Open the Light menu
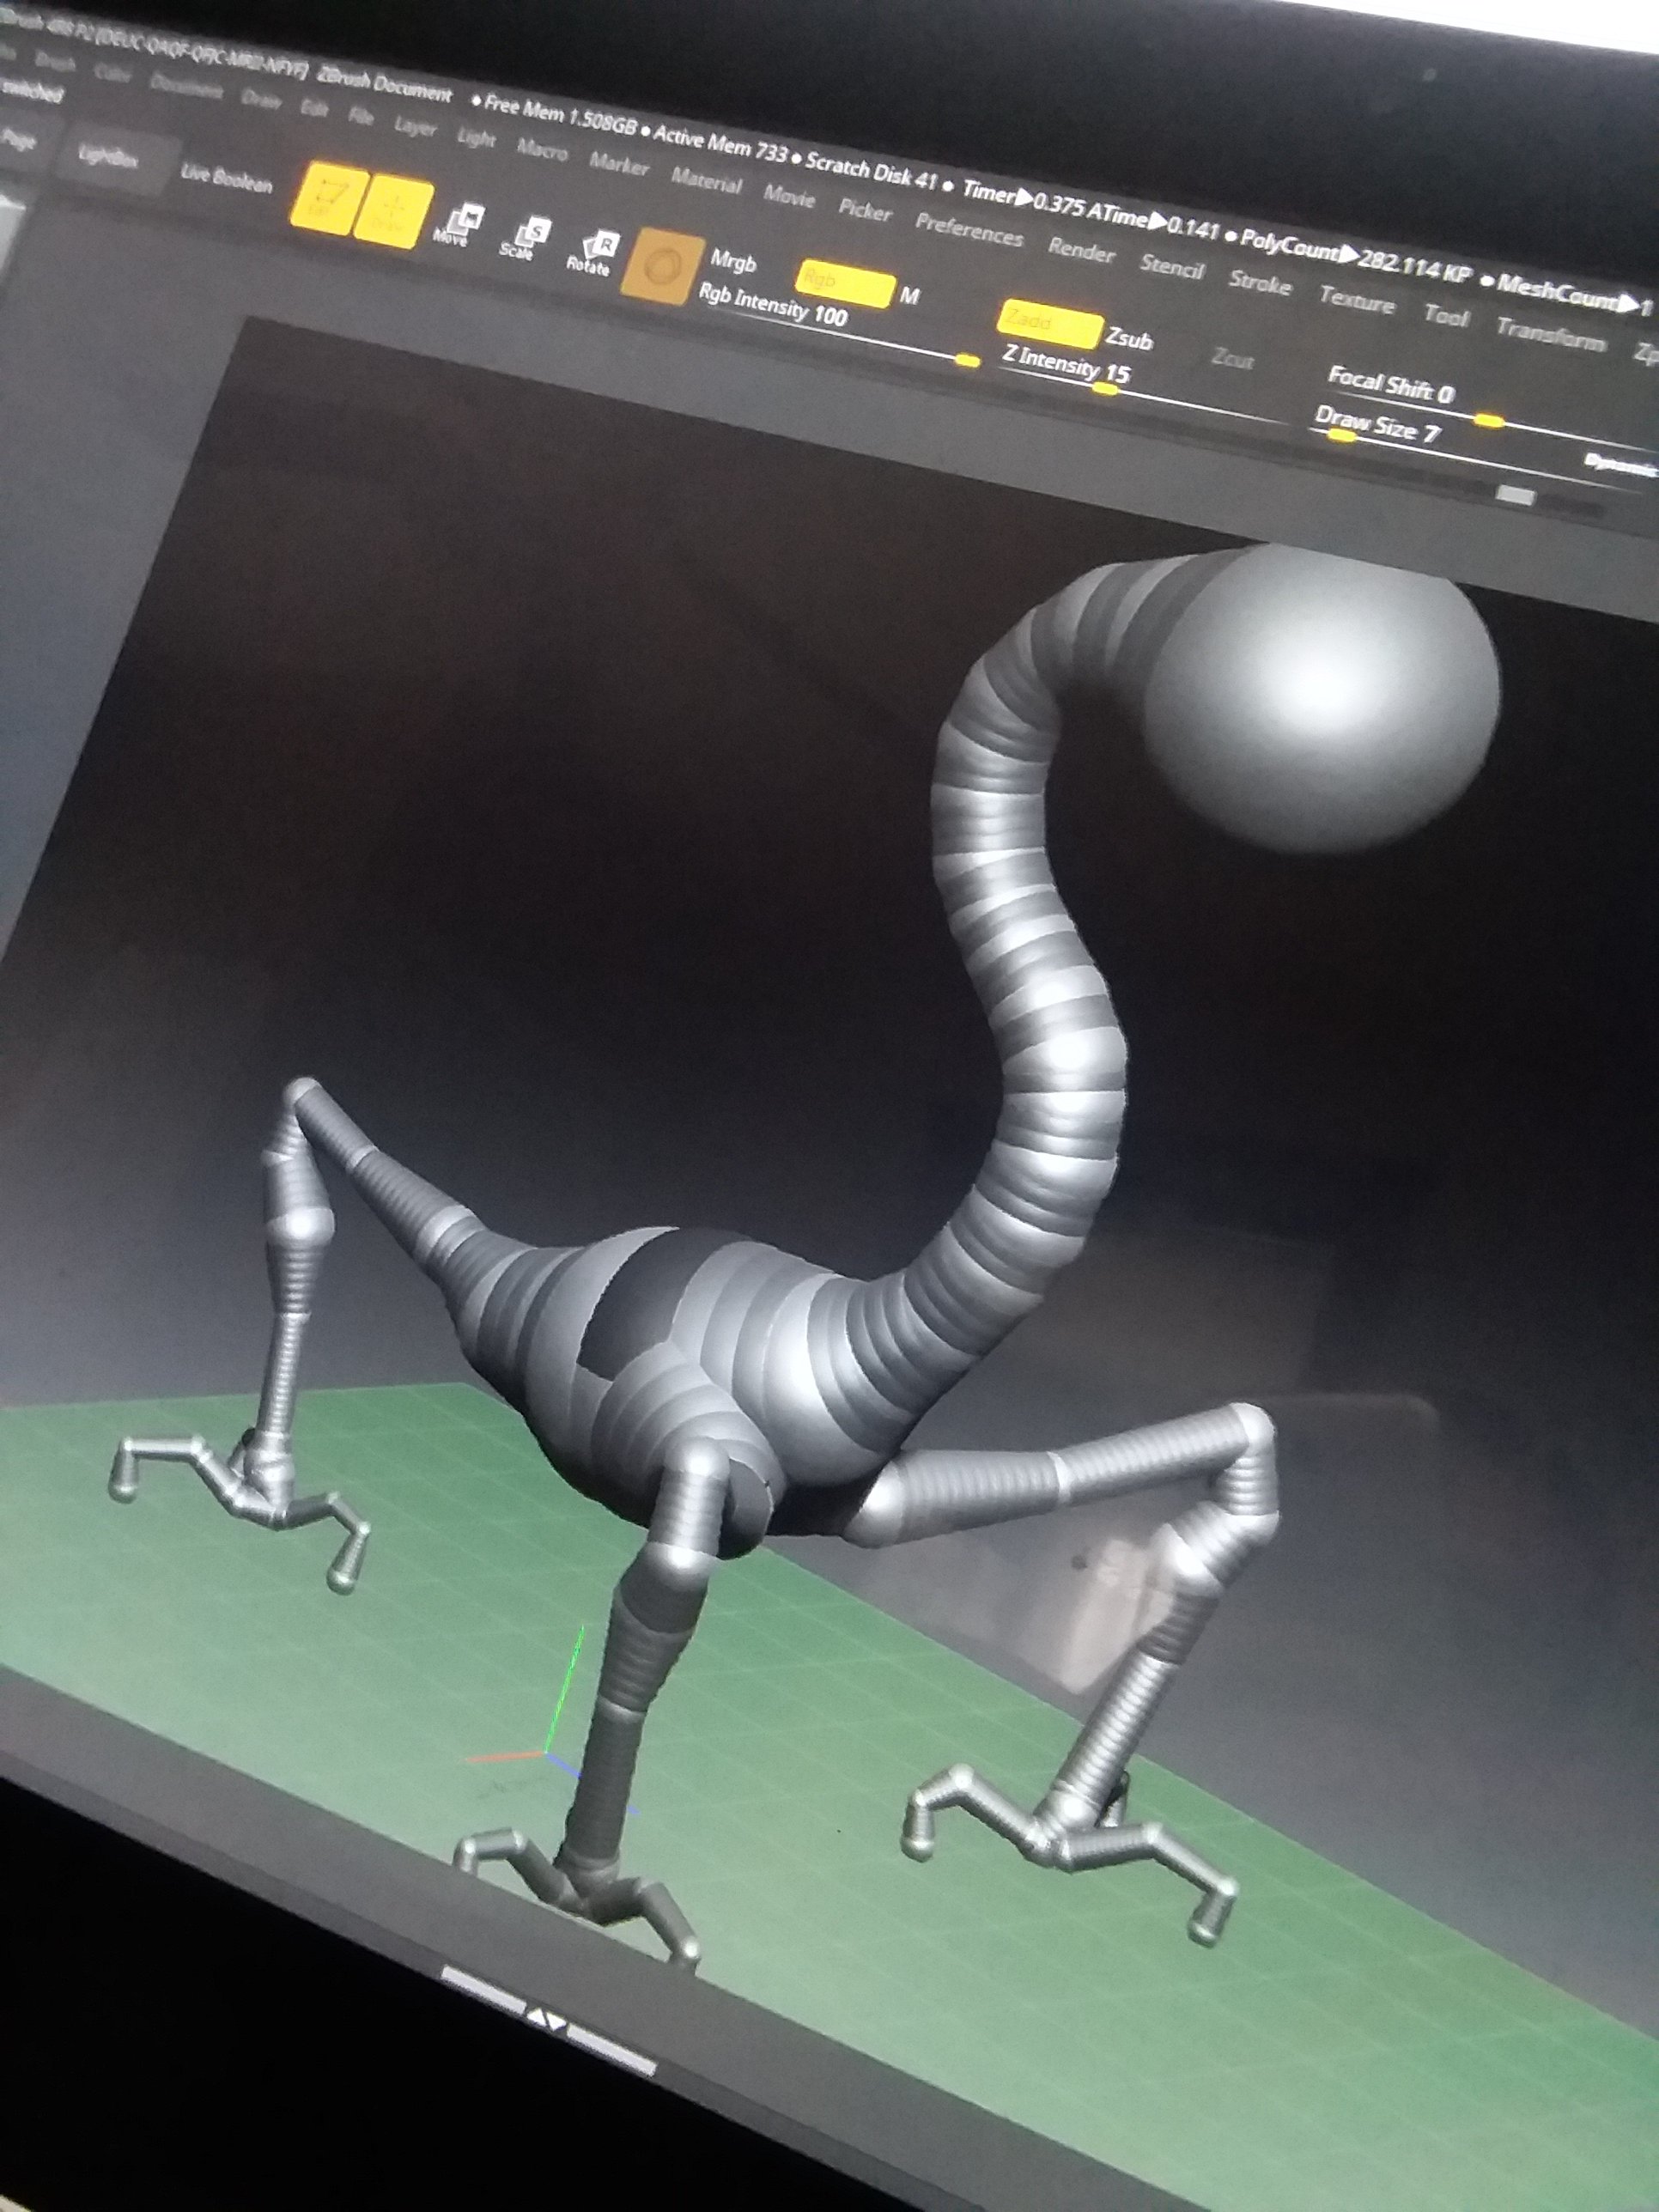Viewport: 1659px width, 2212px height. pos(476,137)
